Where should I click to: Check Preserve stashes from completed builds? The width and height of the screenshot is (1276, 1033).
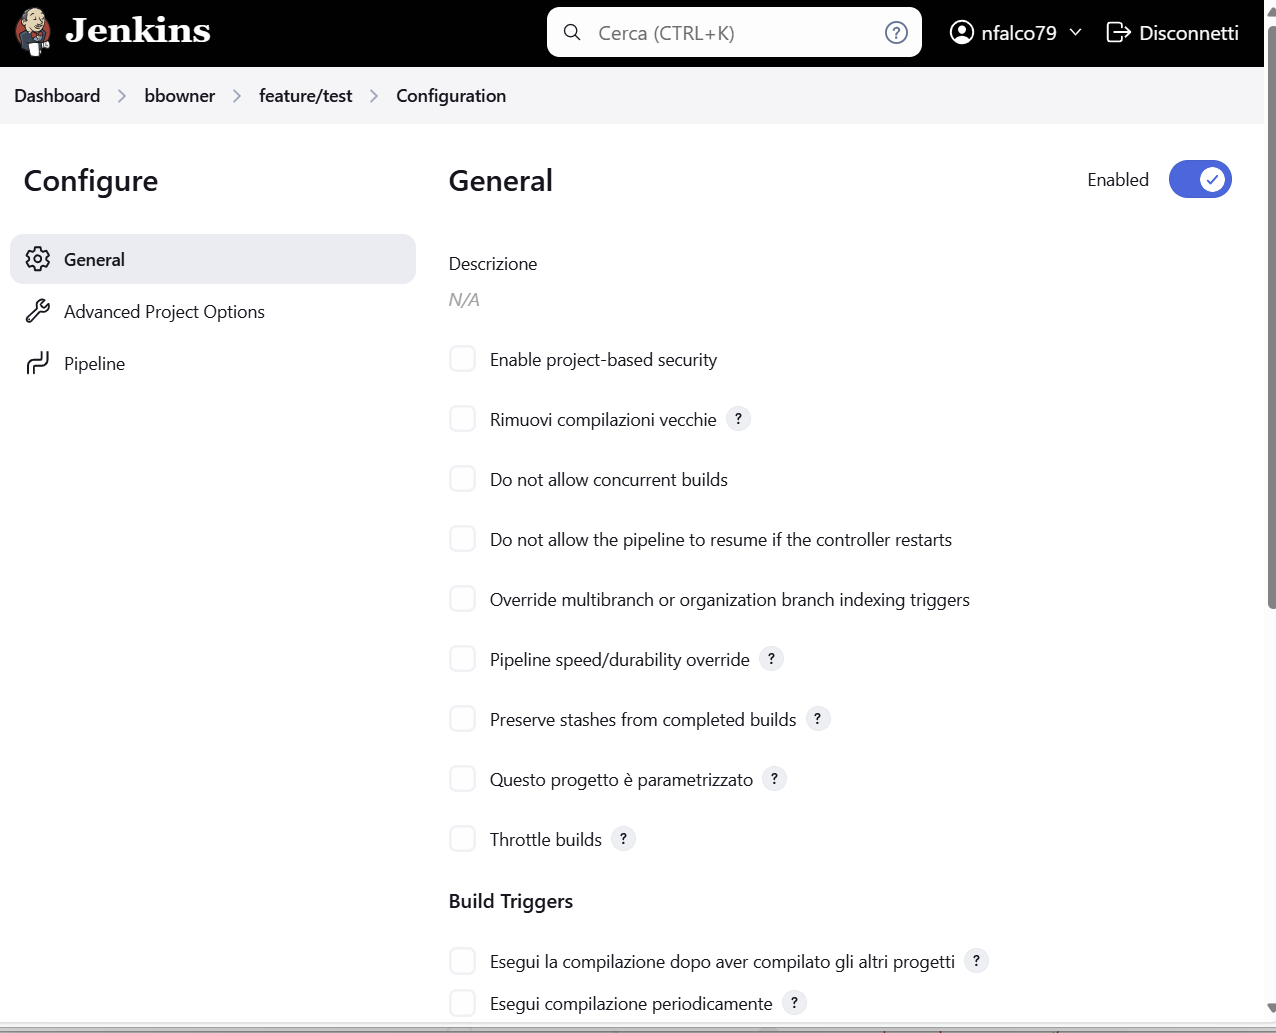click(x=462, y=719)
